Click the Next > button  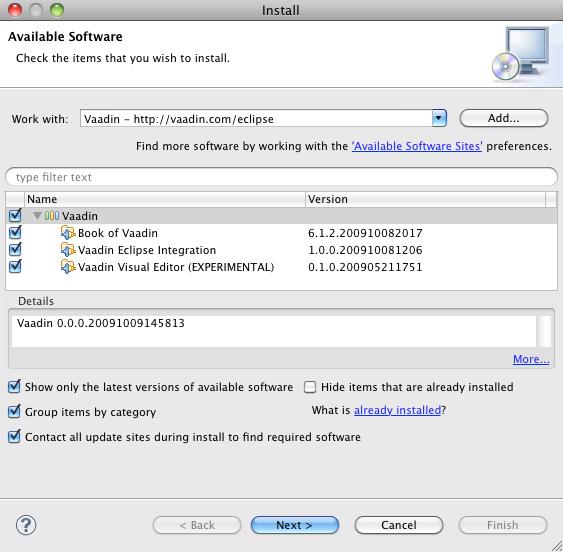294,525
